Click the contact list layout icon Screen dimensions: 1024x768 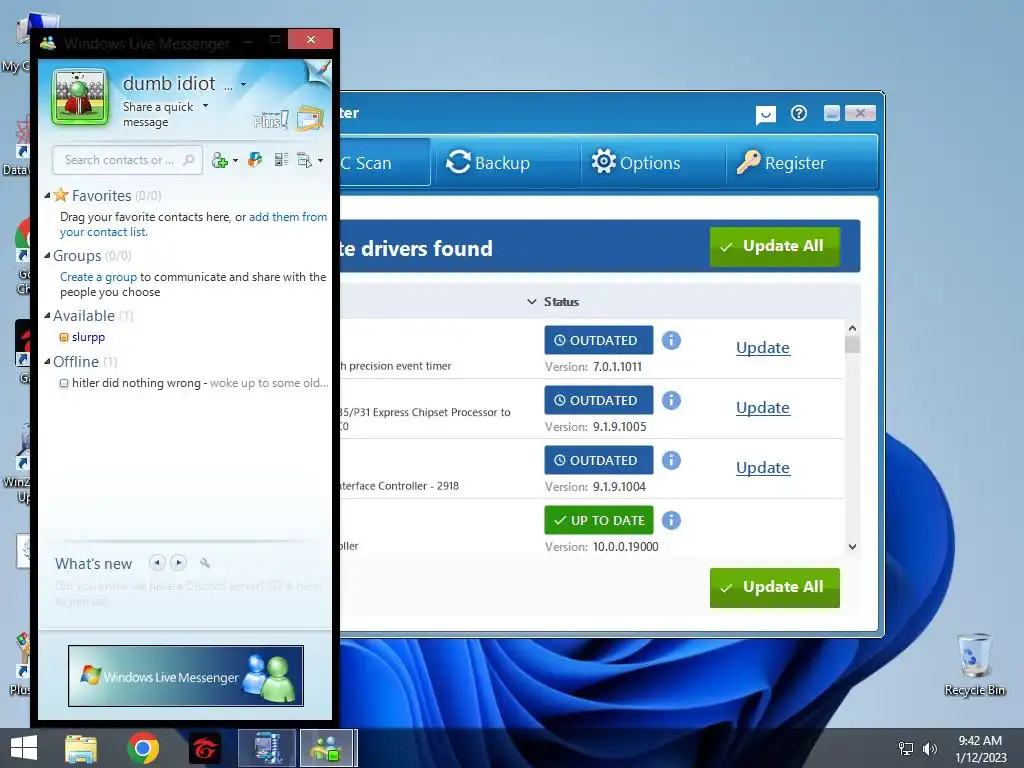[281, 159]
